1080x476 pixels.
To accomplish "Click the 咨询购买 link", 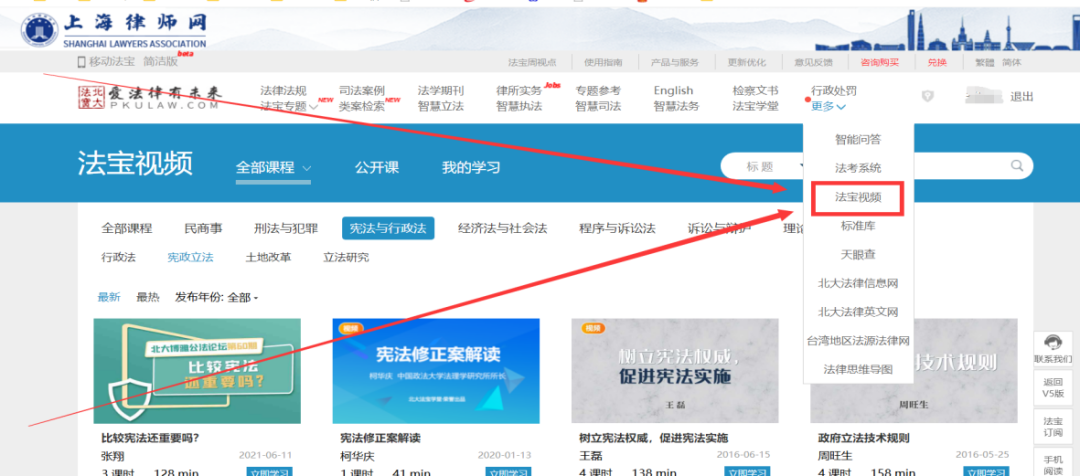I will 879,62.
